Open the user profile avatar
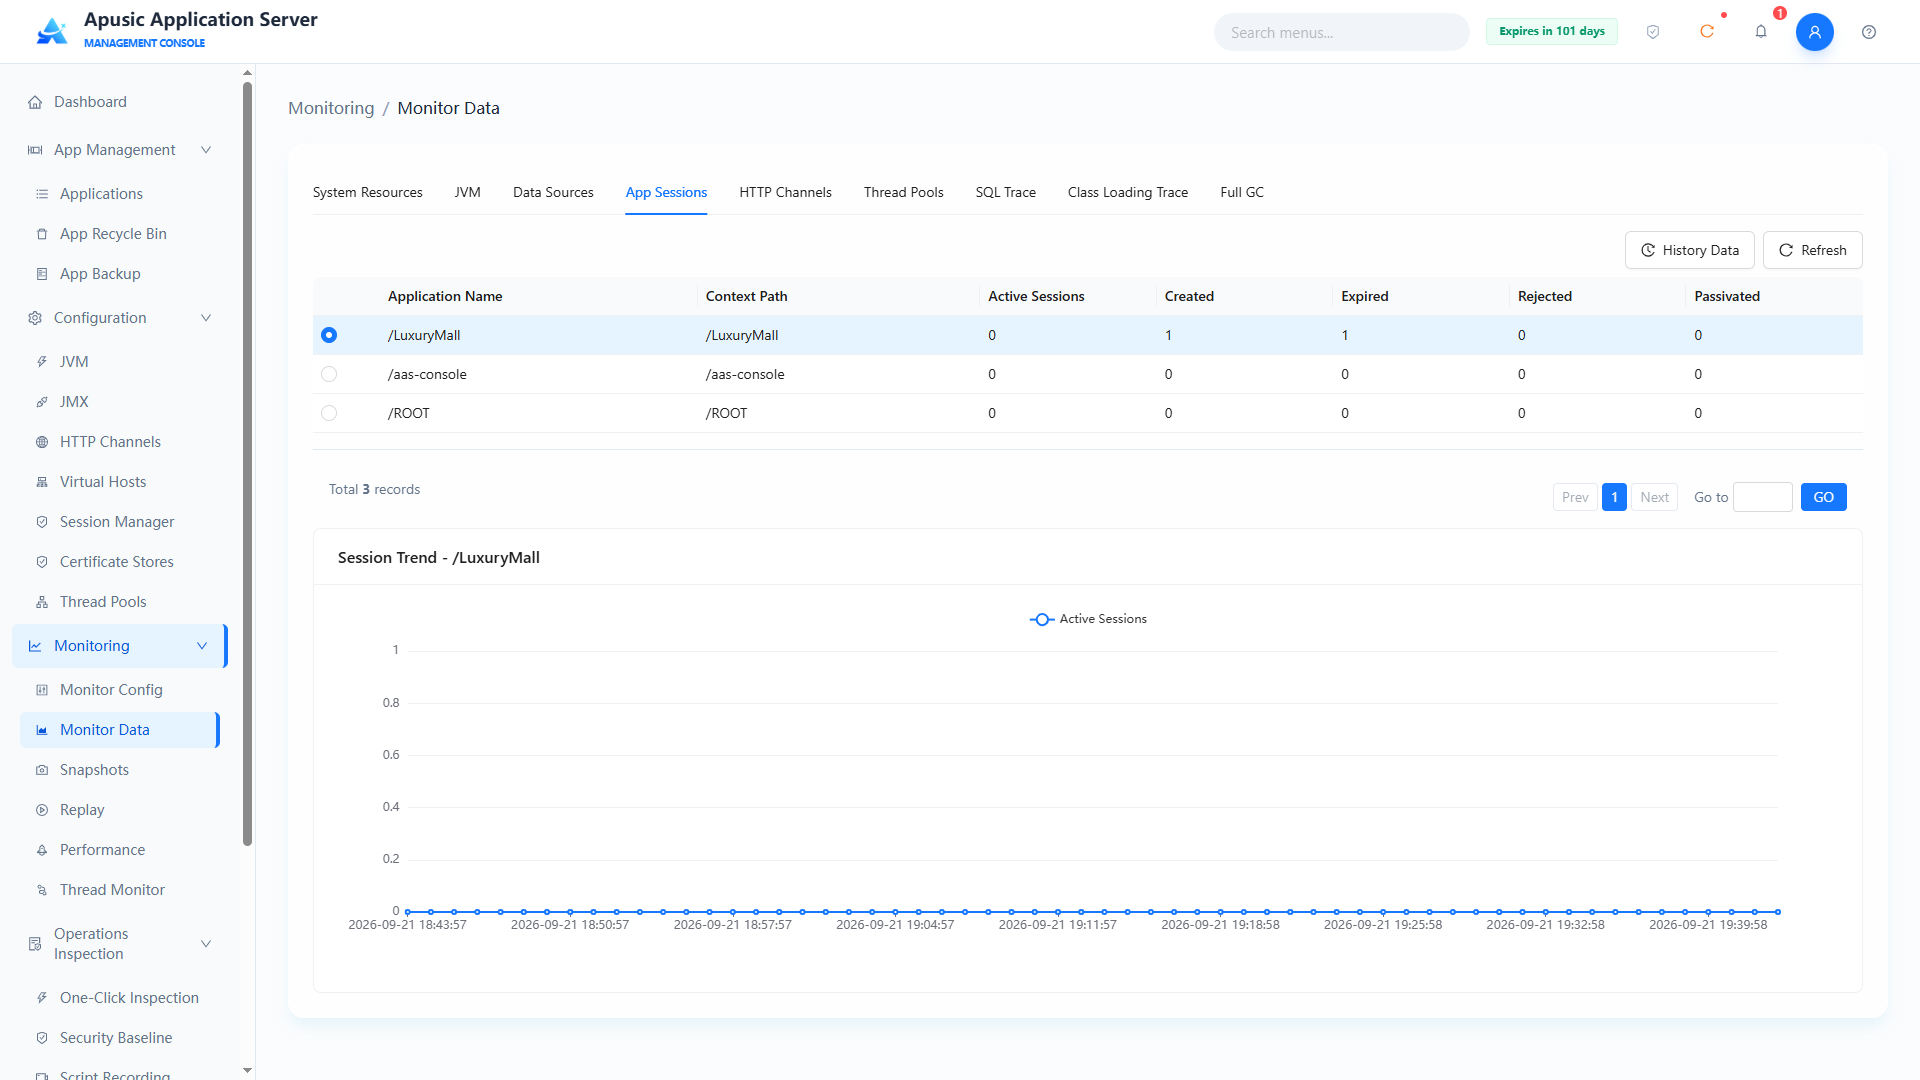The height and width of the screenshot is (1080, 1920). [x=1814, y=32]
